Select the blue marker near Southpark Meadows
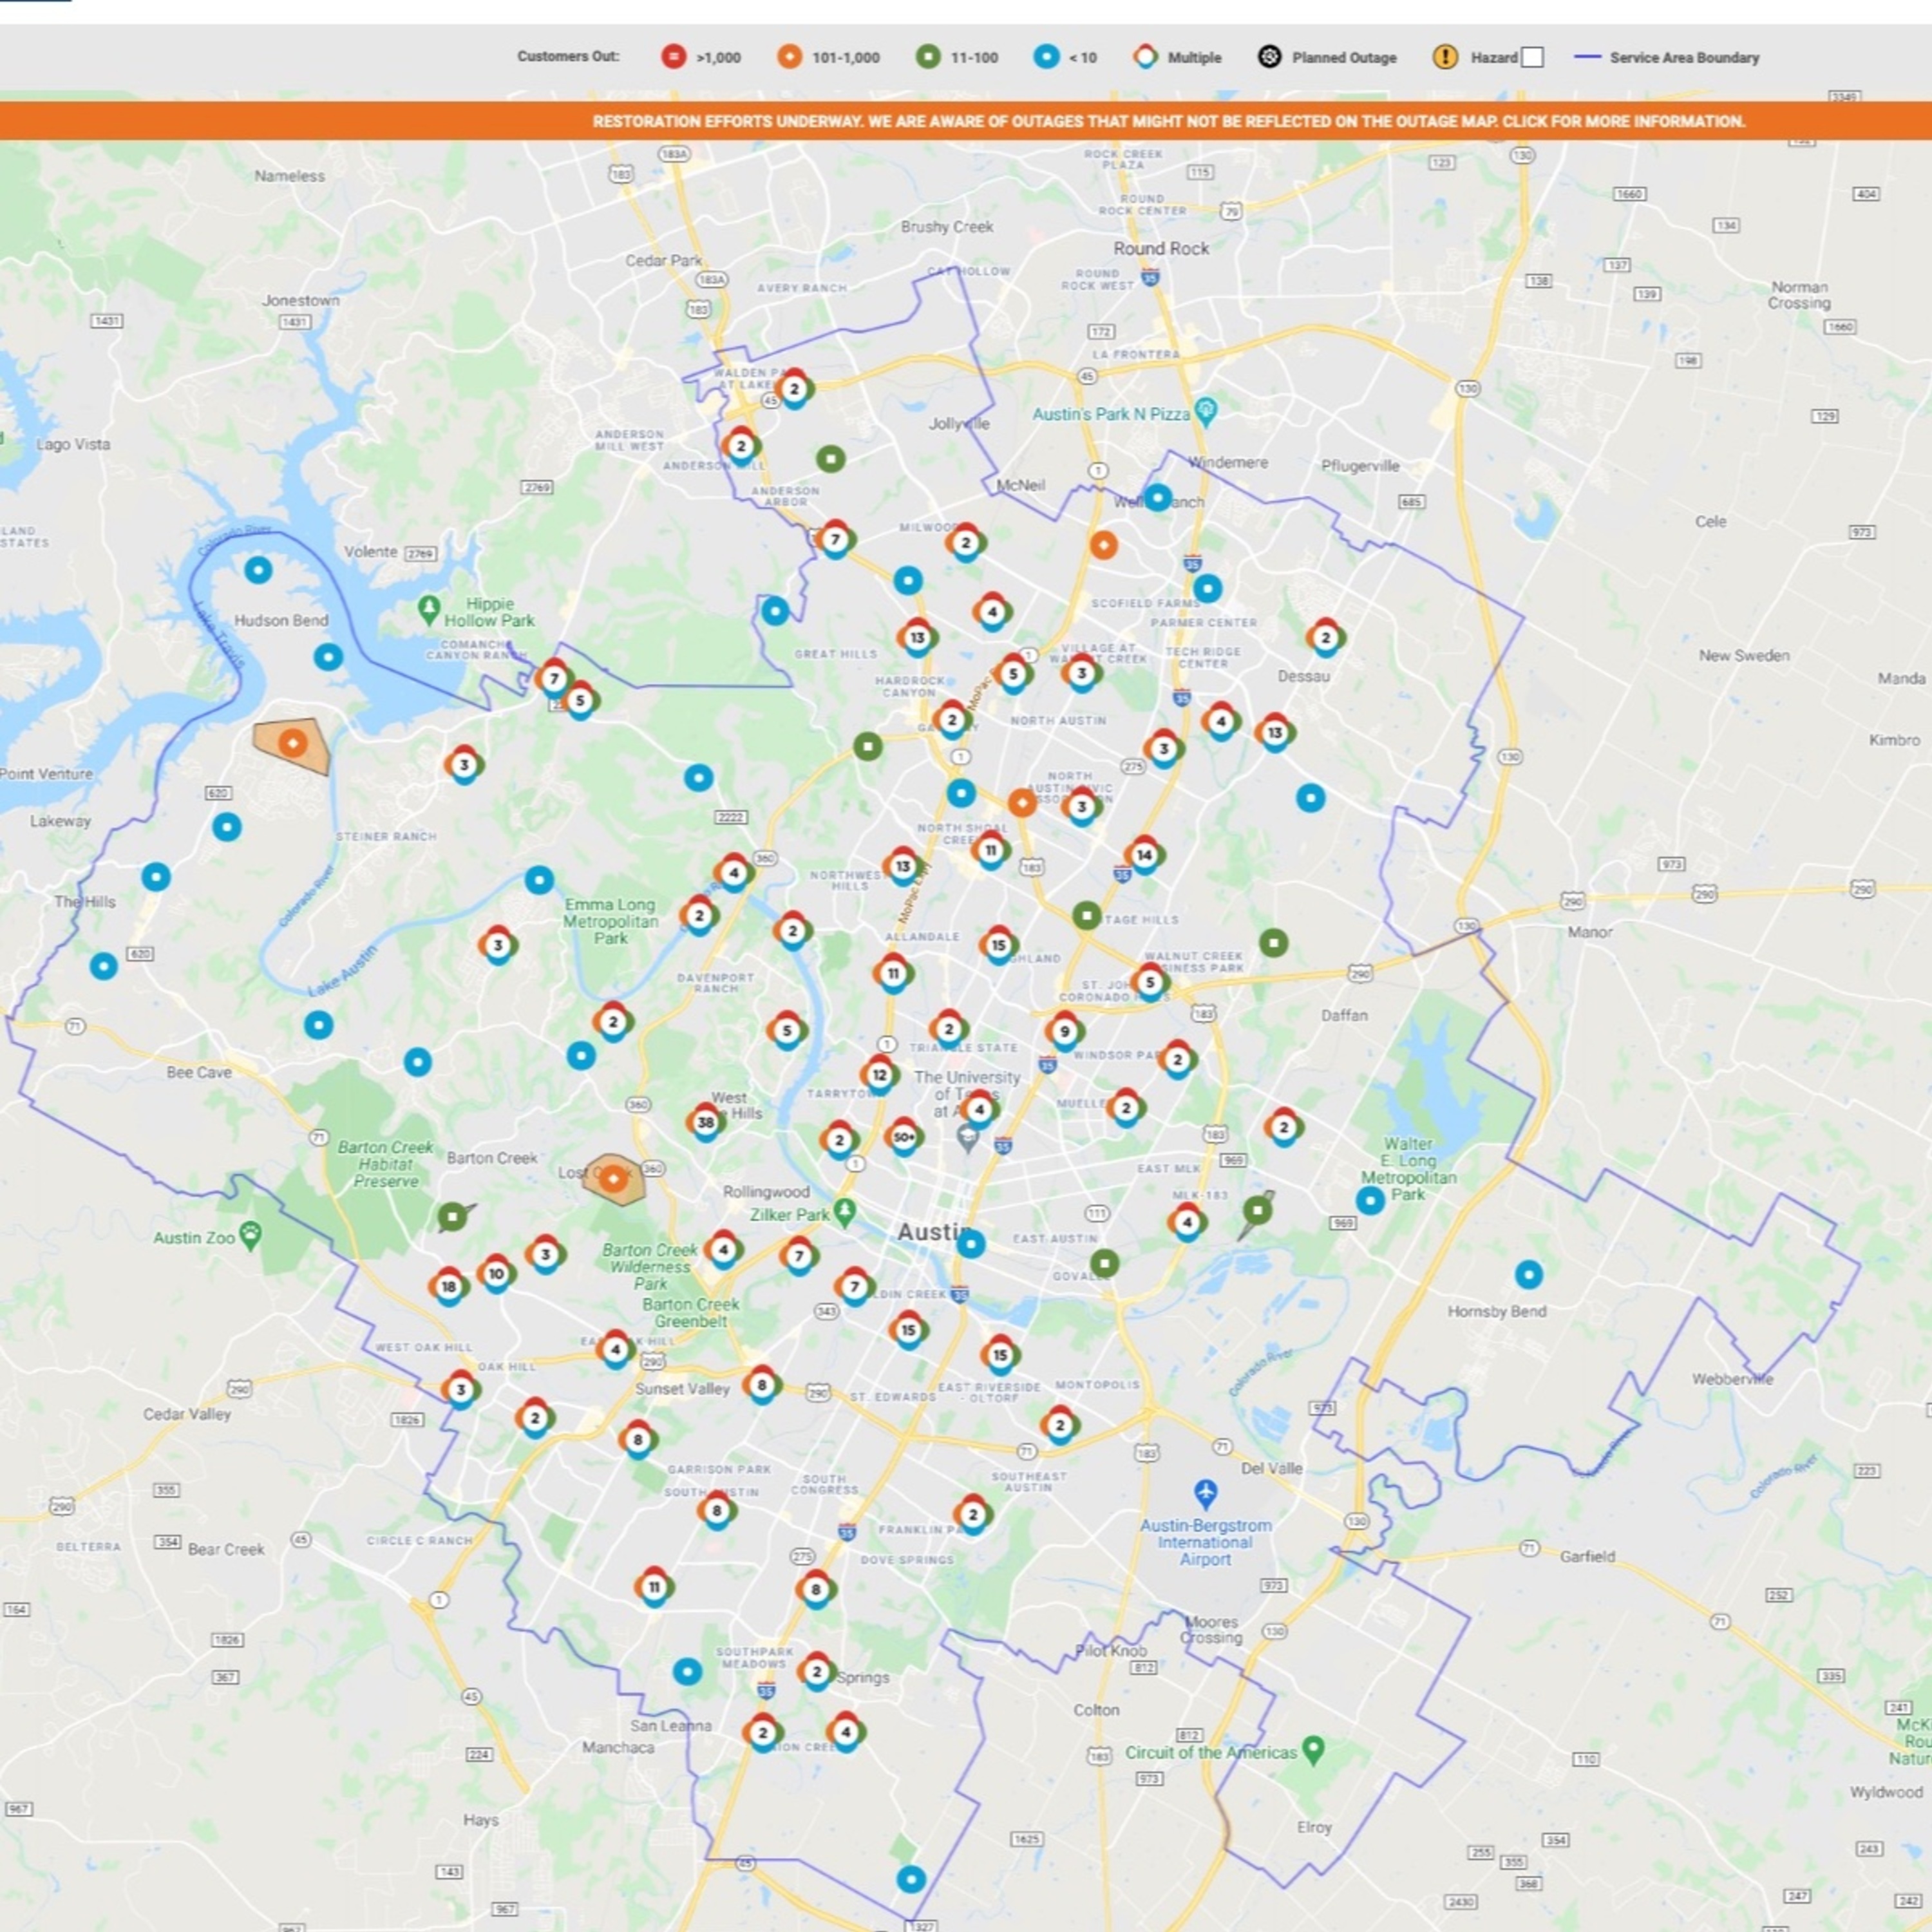This screenshot has width=1932, height=1932. (687, 1671)
